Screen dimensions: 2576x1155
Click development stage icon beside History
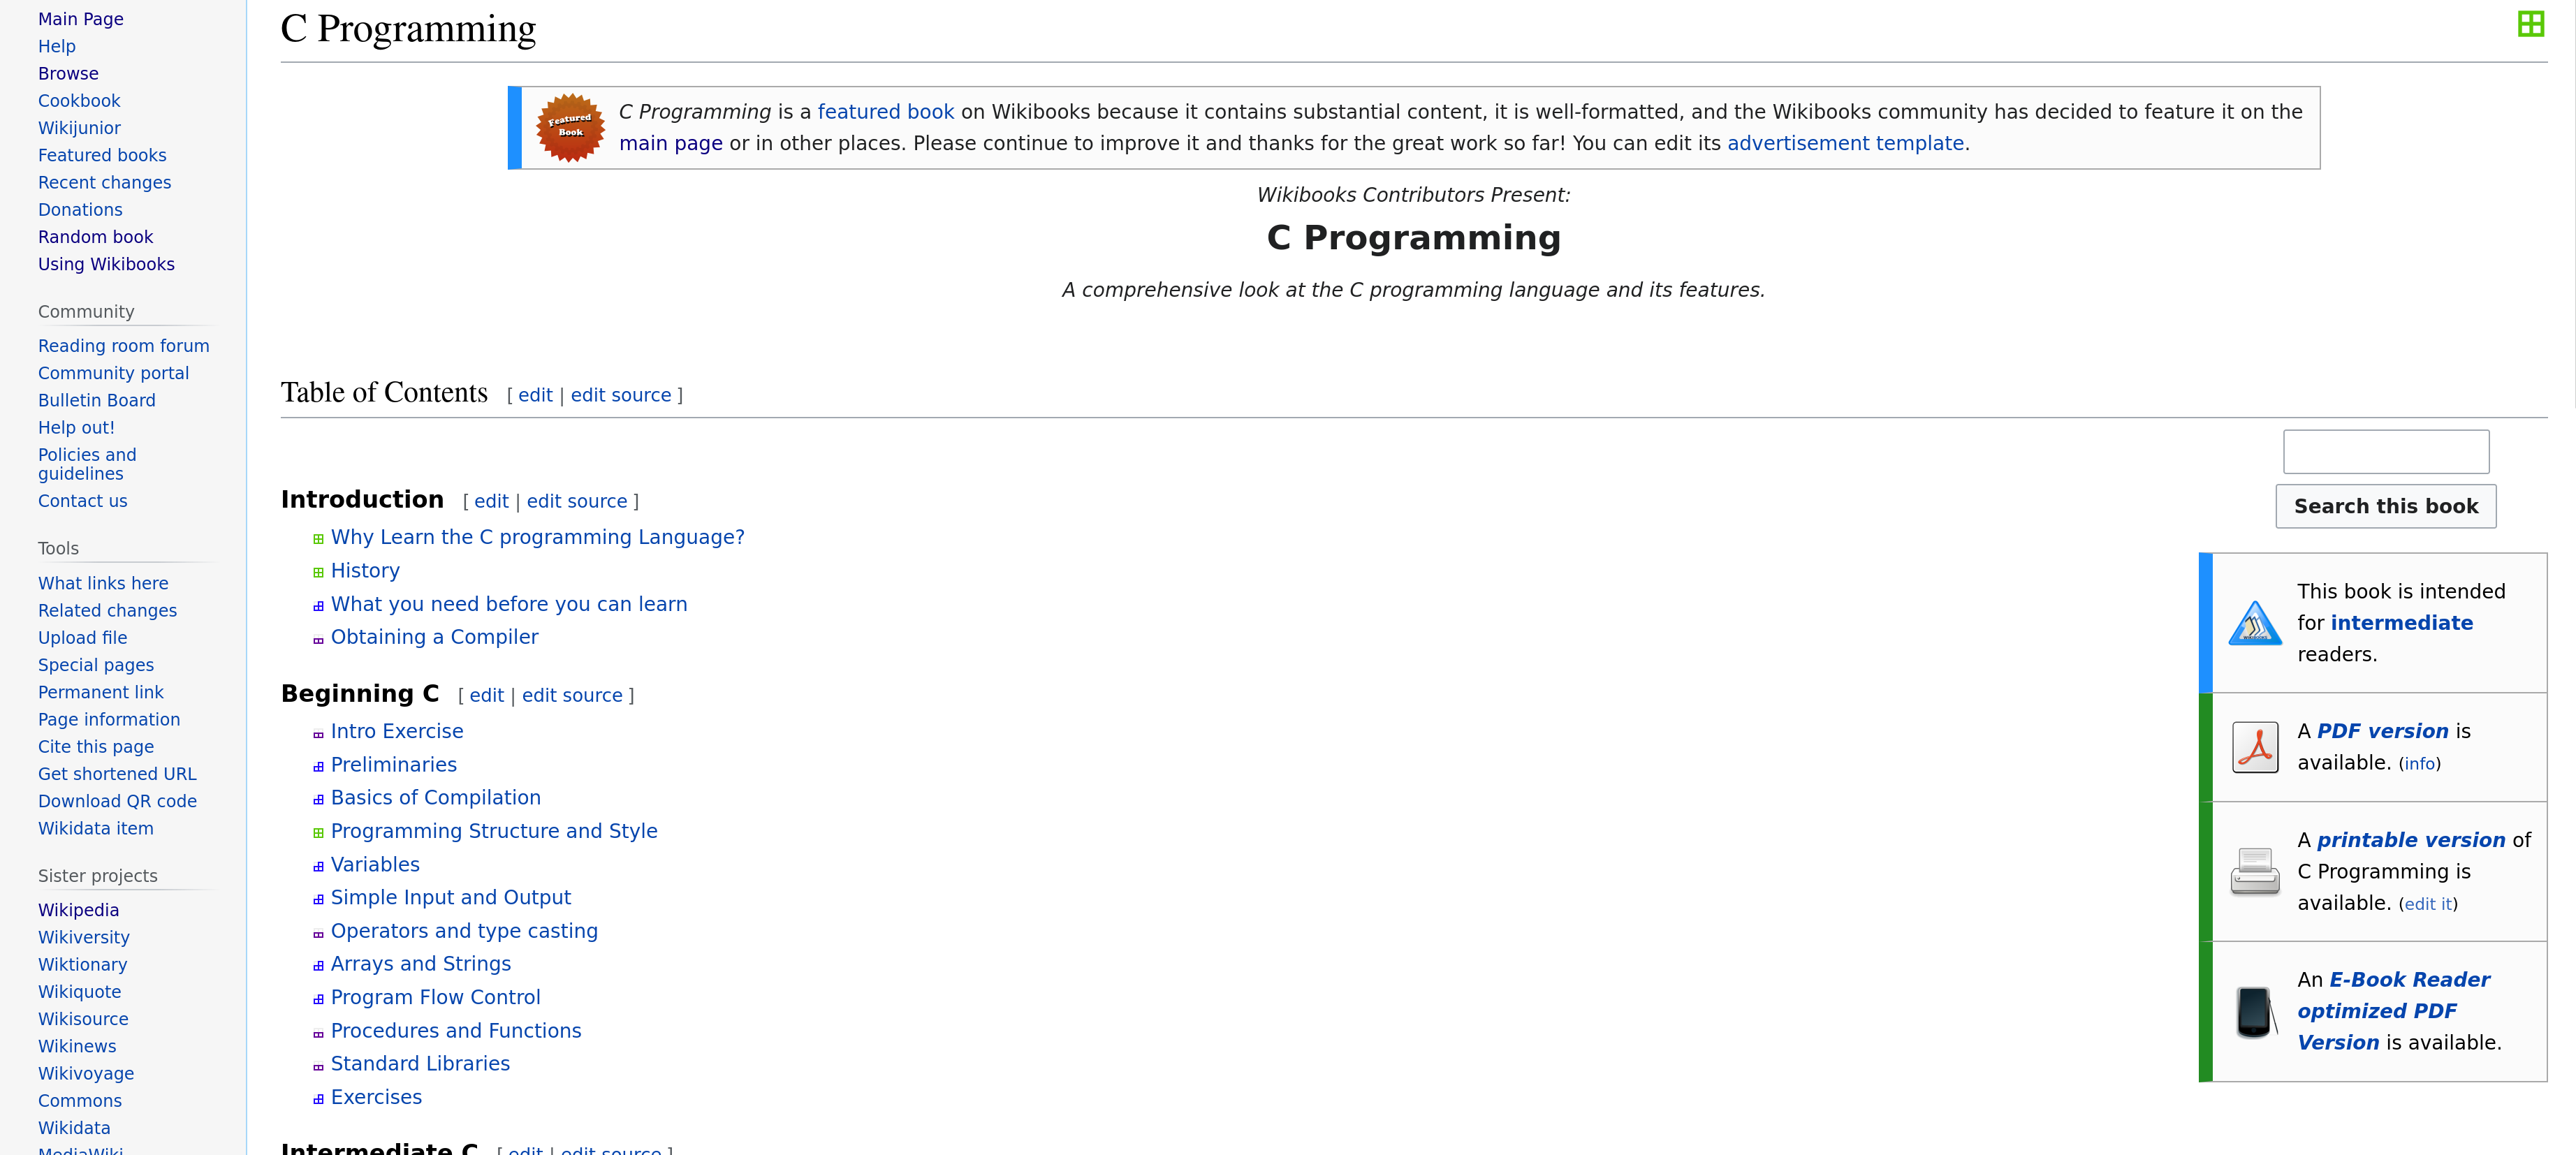coord(318,572)
